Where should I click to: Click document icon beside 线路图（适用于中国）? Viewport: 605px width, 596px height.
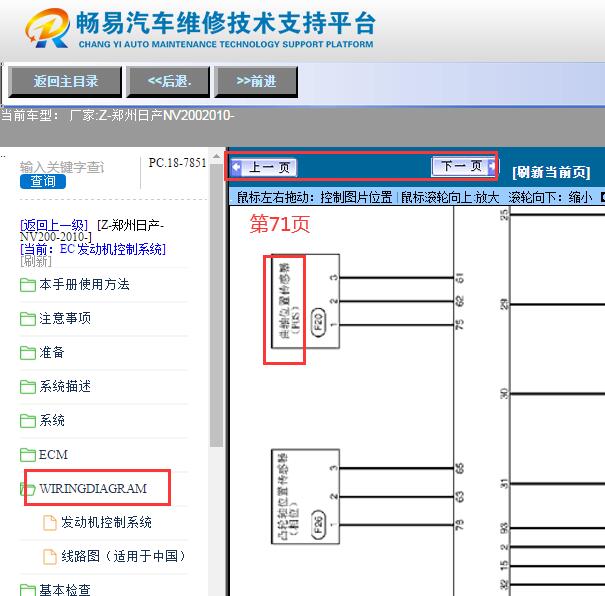50,557
